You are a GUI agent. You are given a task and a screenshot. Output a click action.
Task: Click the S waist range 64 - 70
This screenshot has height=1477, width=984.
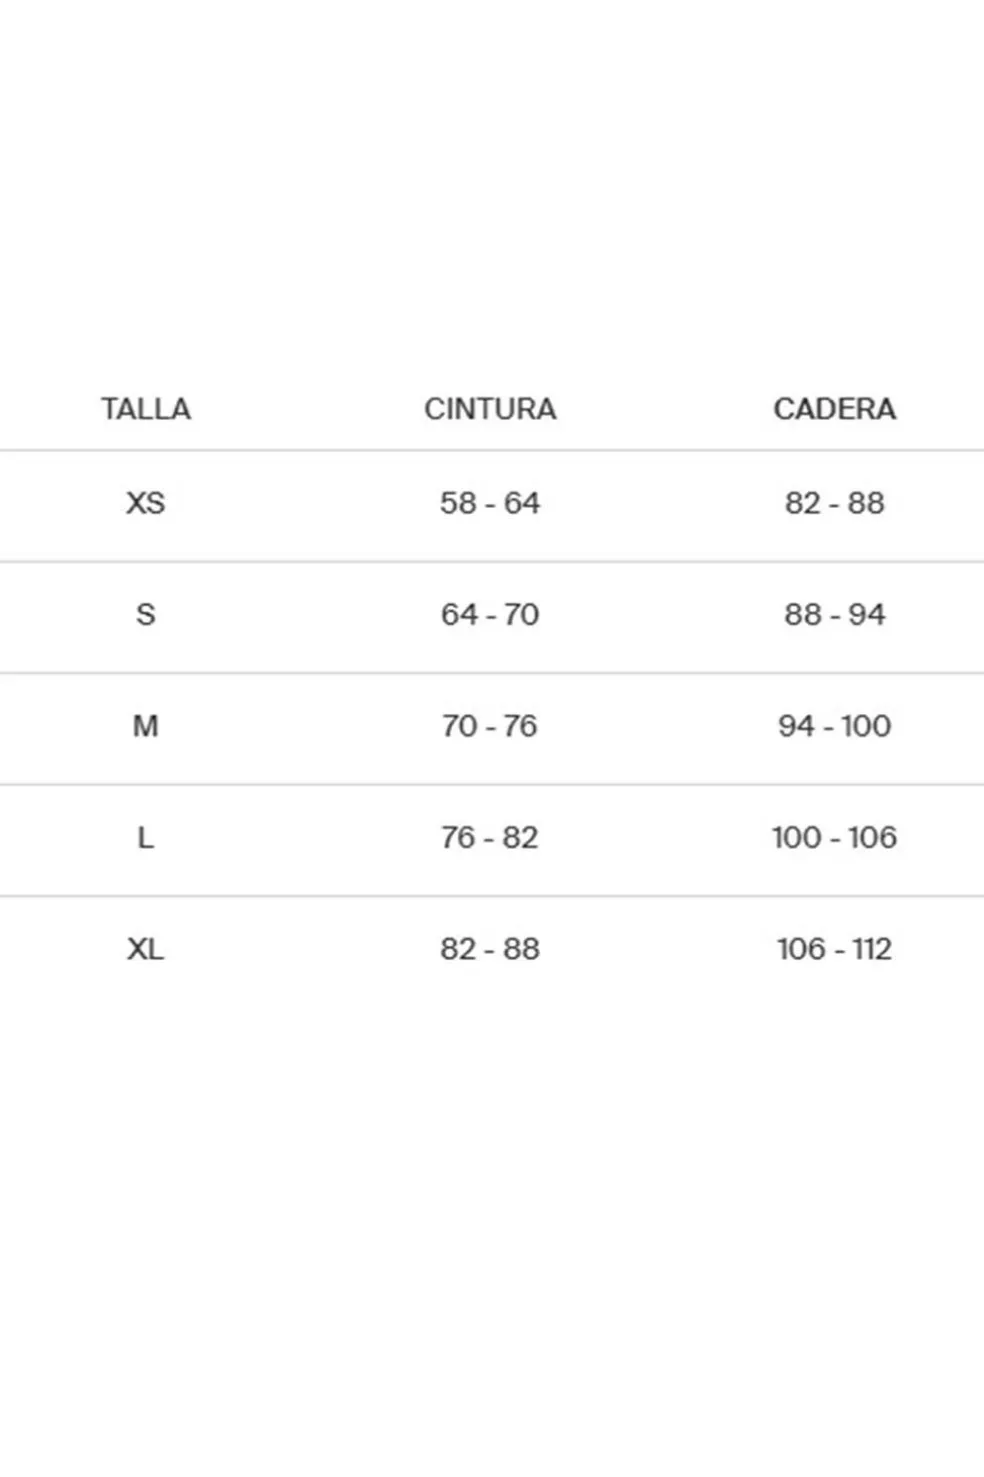pos(490,614)
